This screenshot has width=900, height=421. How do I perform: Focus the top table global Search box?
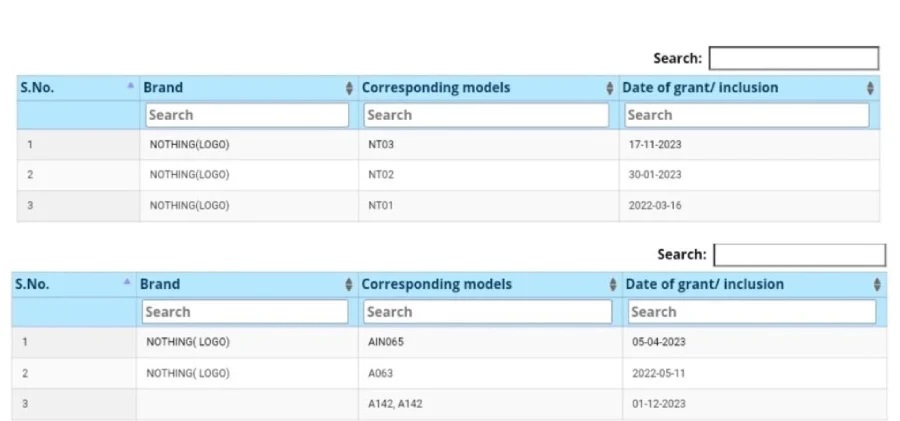click(794, 58)
